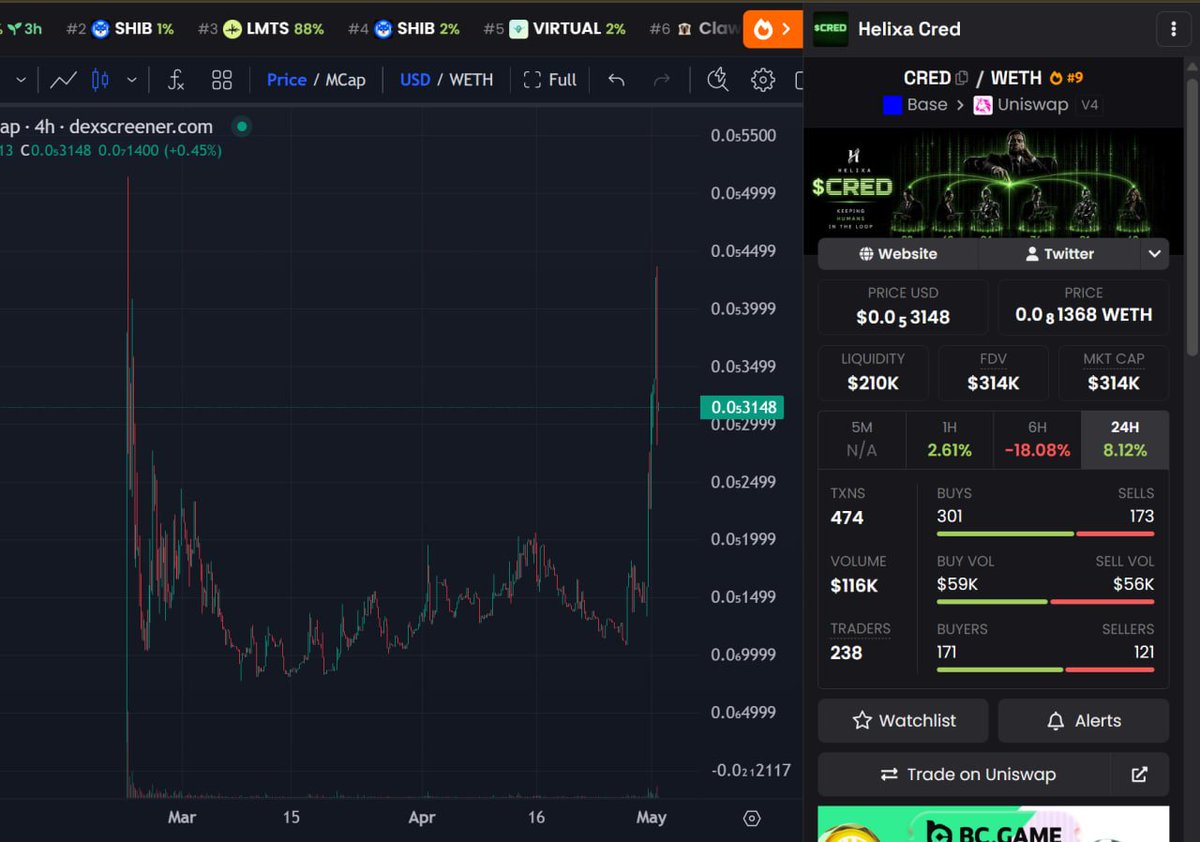1200x842 pixels.
Task: Click the $CRED token logo
Action: coord(830,29)
